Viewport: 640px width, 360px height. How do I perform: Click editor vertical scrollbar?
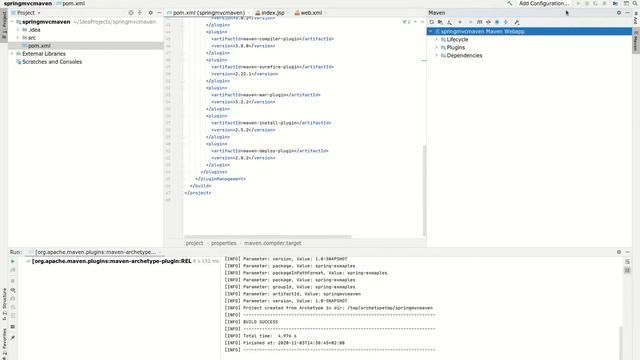coord(424,190)
